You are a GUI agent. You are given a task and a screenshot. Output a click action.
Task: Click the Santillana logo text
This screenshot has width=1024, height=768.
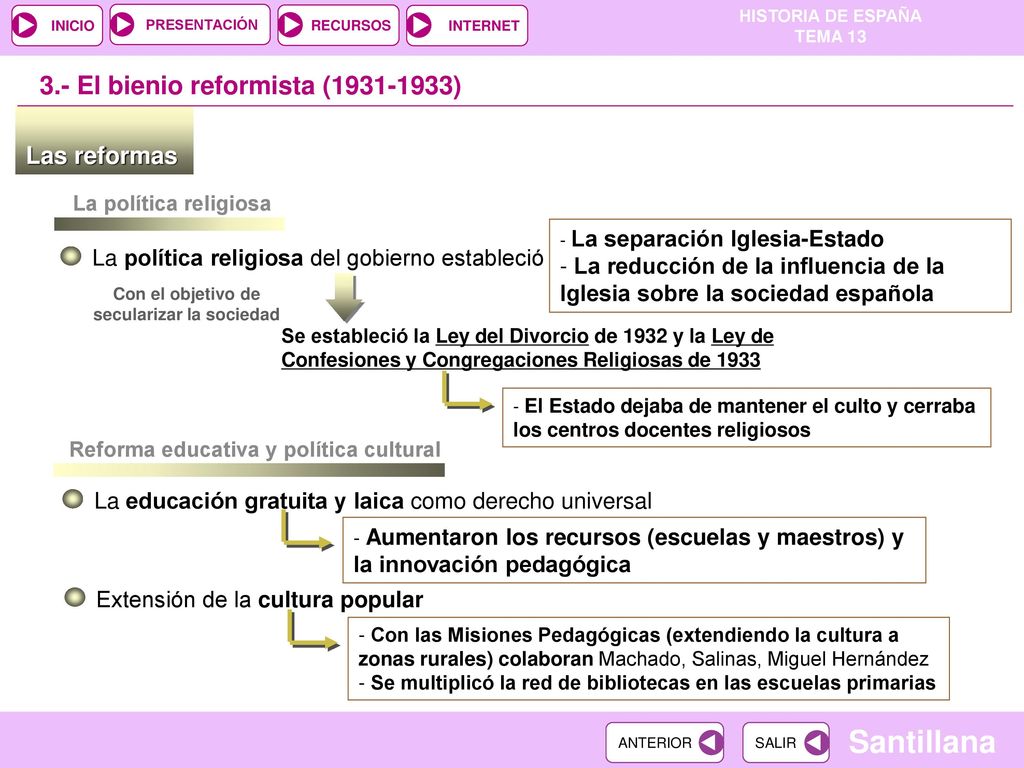[x=921, y=743]
